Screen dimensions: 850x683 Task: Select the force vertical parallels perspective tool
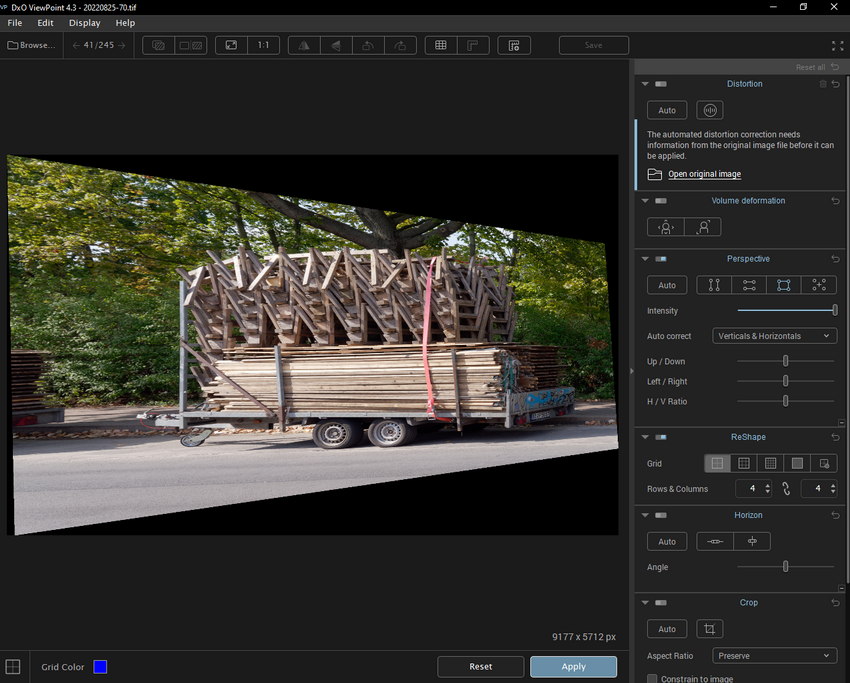coord(714,285)
